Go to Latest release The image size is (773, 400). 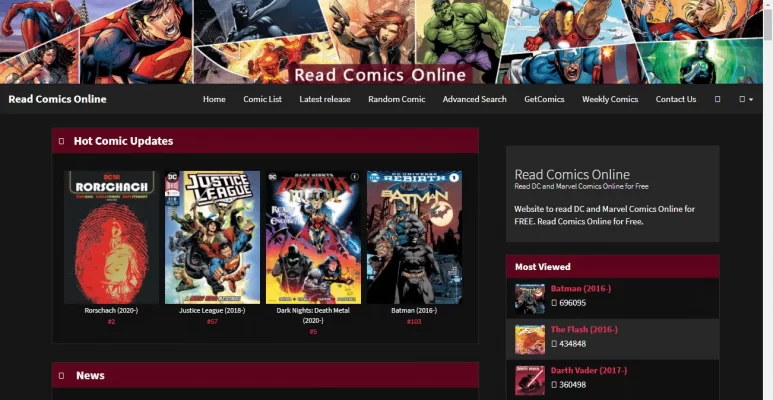[325, 99]
